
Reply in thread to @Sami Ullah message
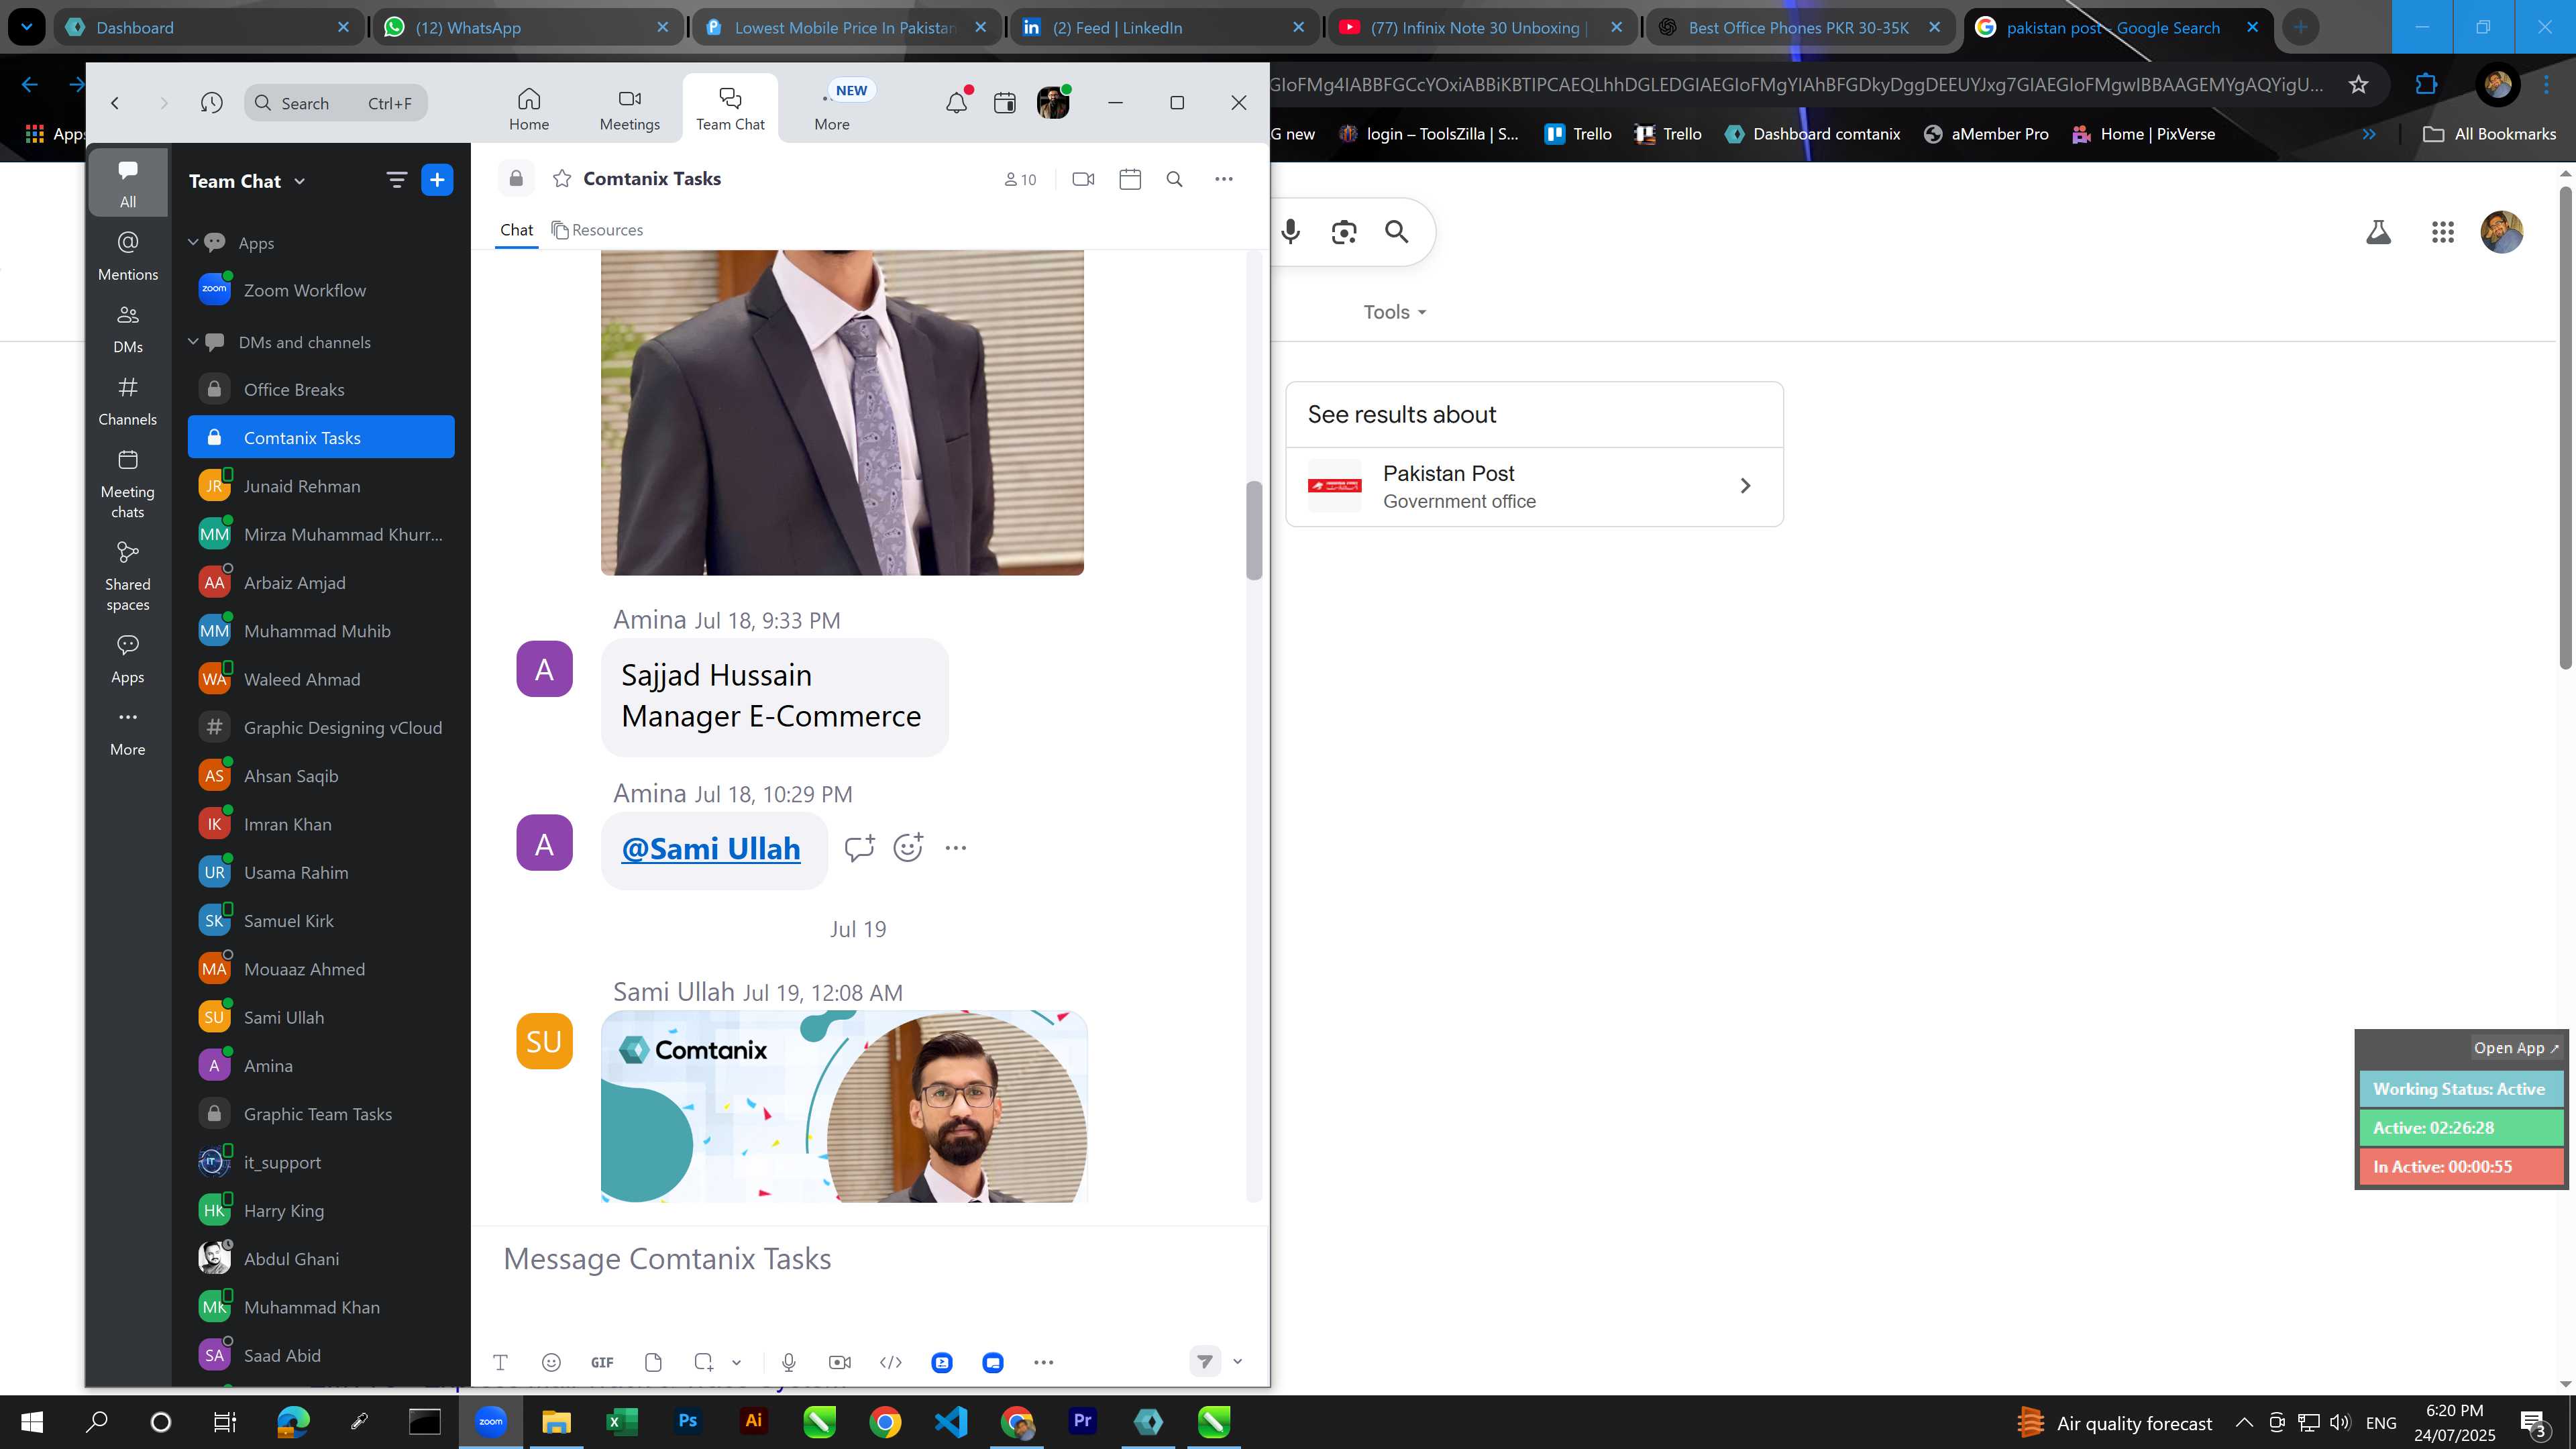pos(859,848)
